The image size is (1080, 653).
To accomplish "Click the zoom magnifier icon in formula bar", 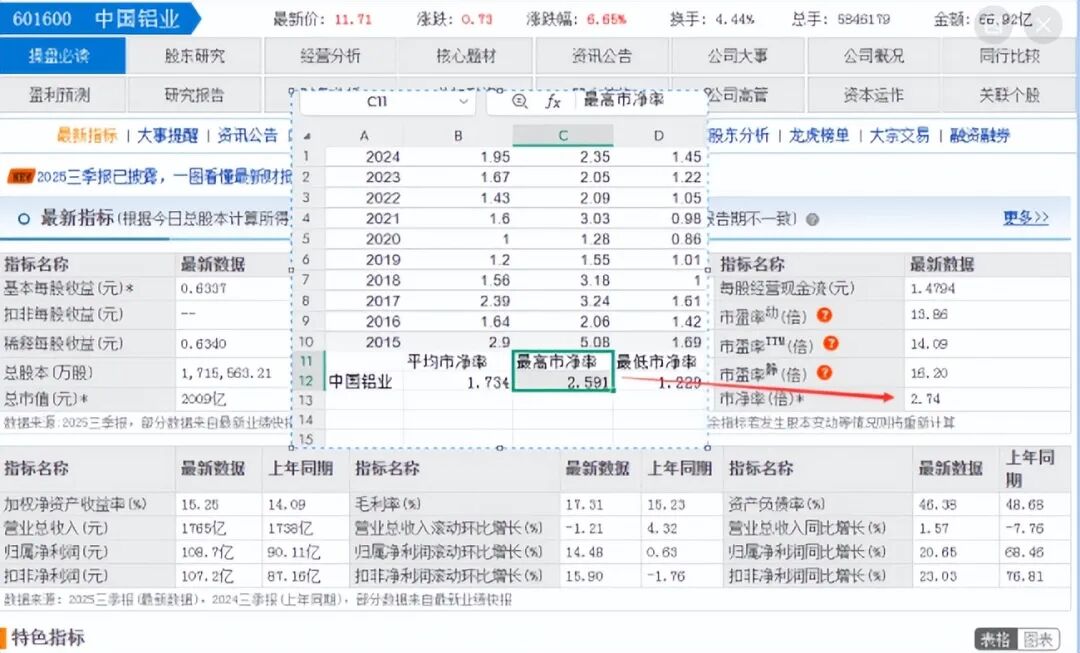I will coord(520,102).
